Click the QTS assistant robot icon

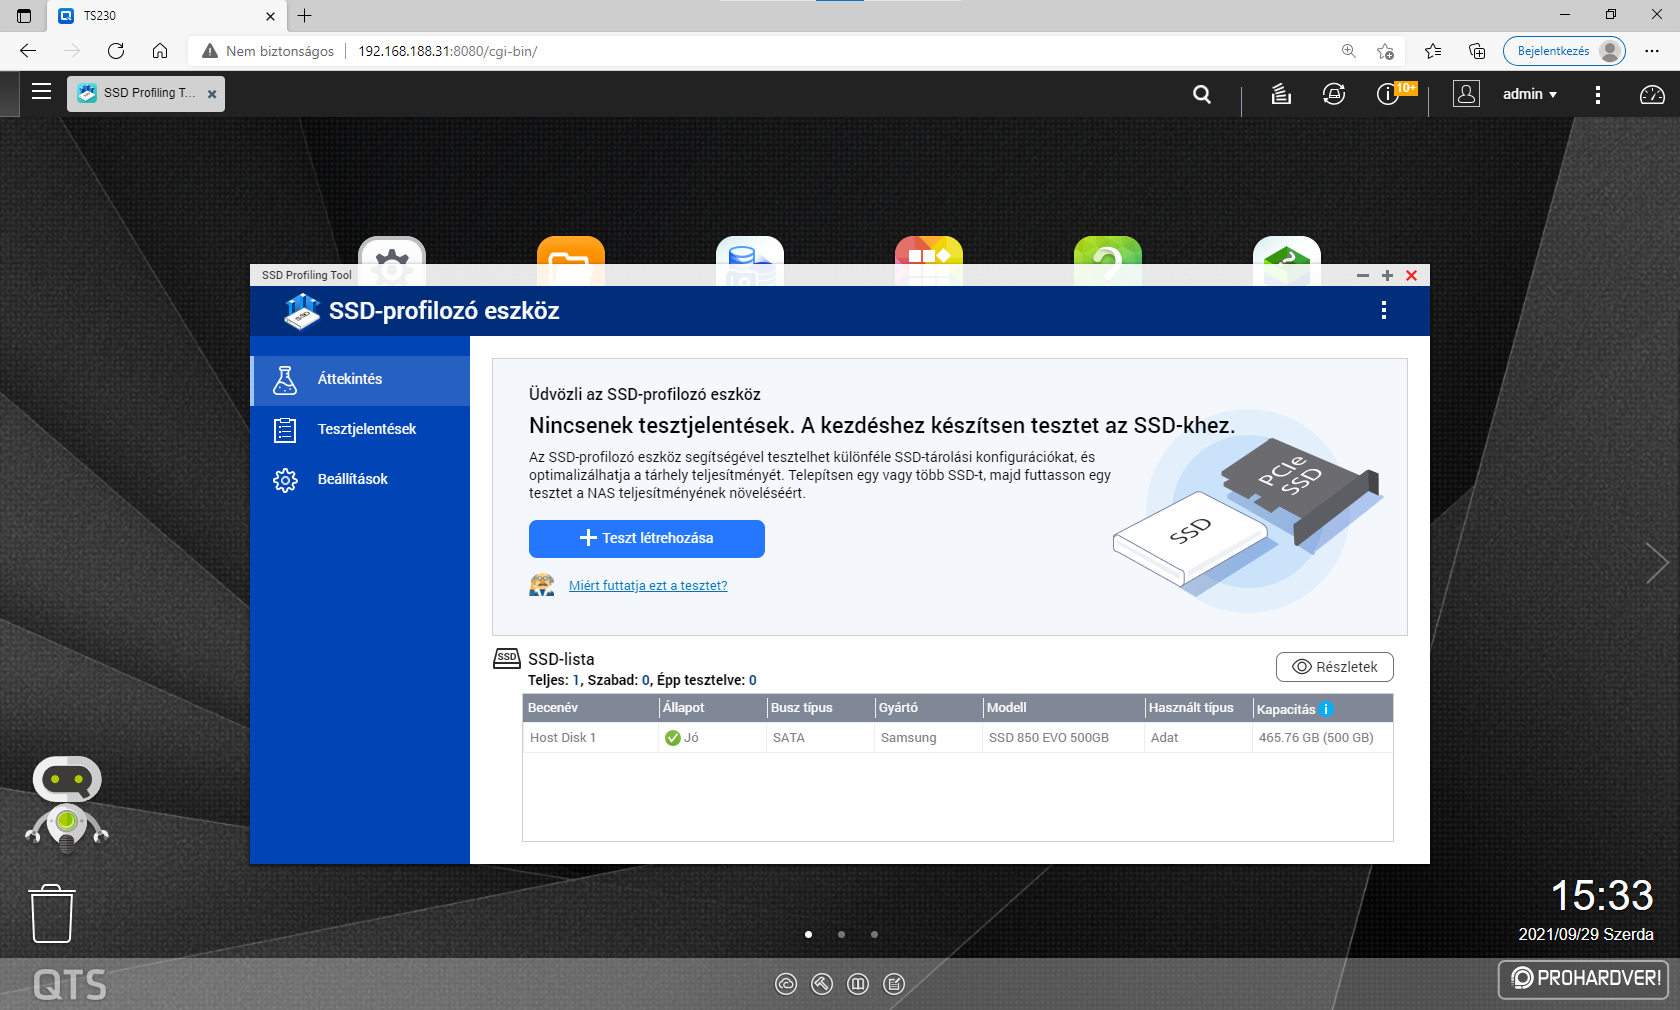67,805
